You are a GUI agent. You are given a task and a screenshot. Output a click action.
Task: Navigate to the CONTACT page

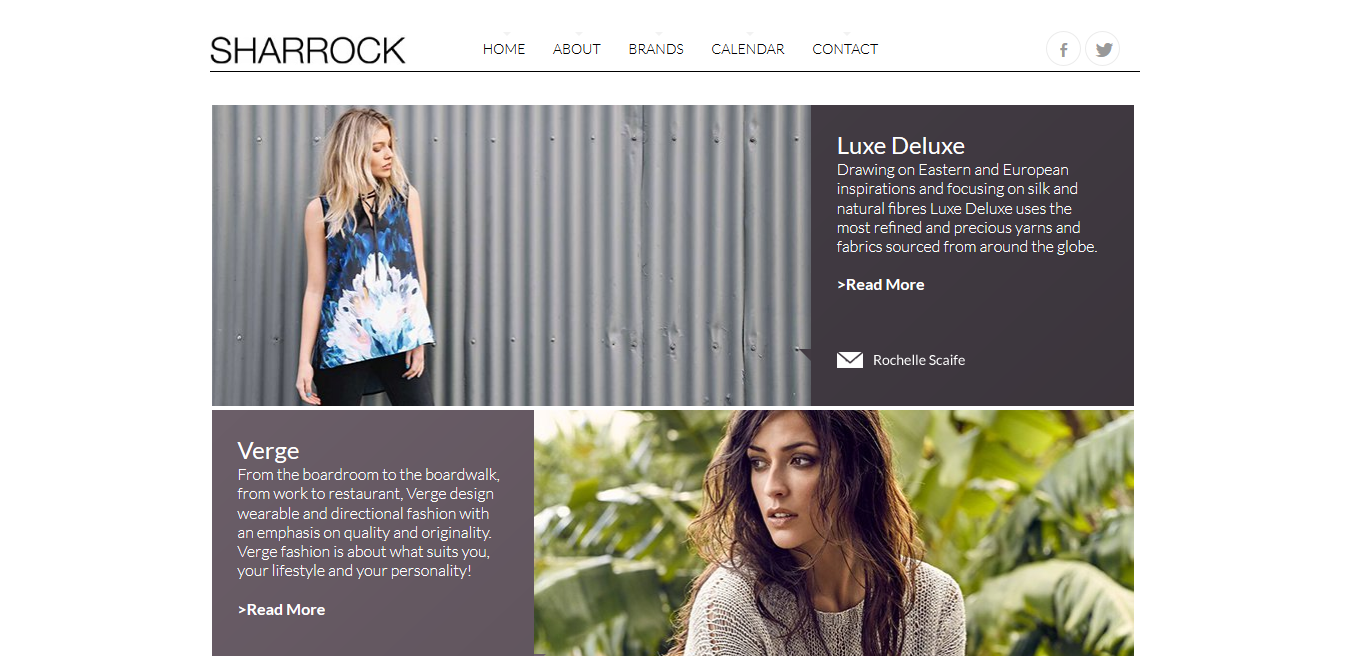(x=845, y=49)
